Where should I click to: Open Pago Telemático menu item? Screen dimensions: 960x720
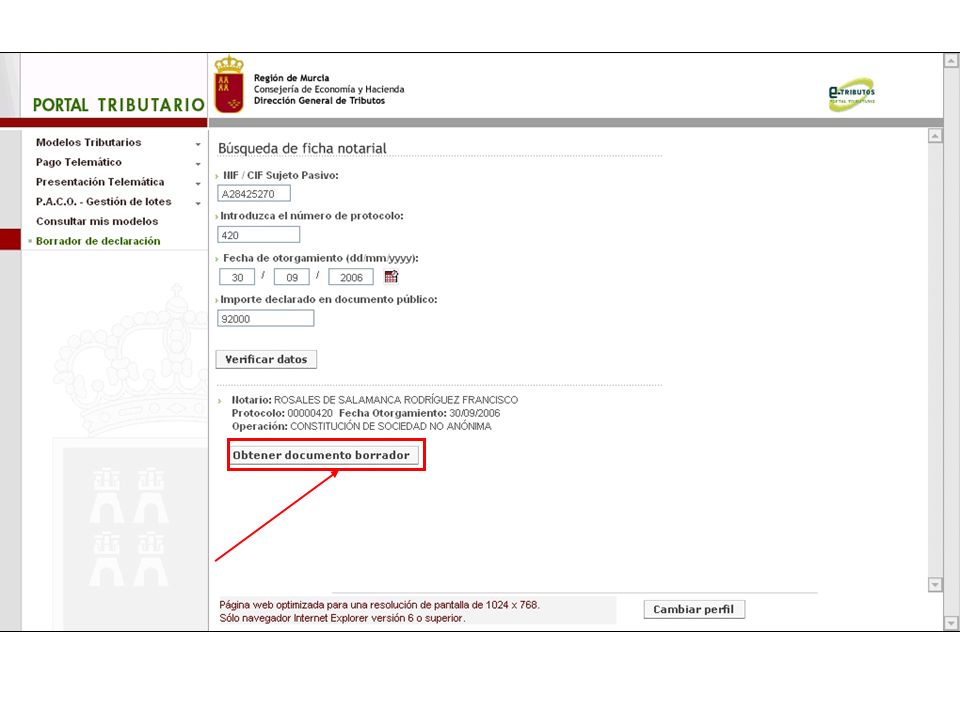(x=78, y=162)
